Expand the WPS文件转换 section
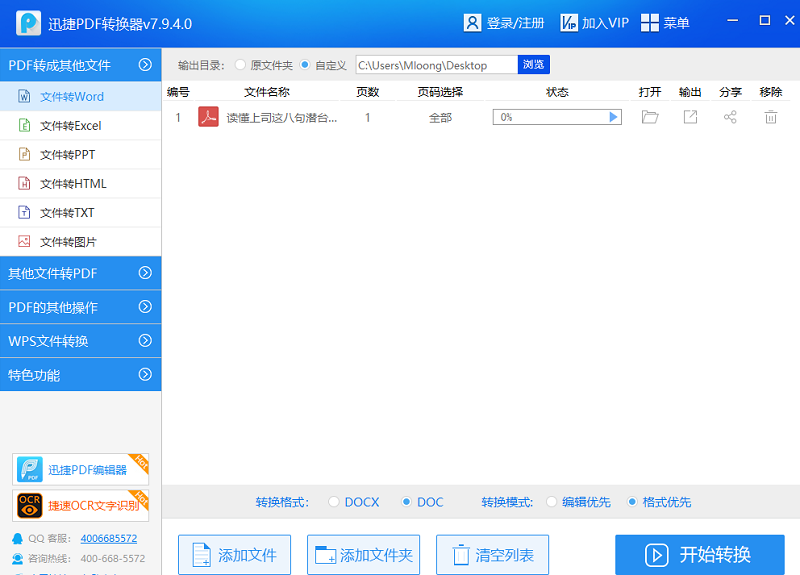800x575 pixels. click(x=80, y=341)
